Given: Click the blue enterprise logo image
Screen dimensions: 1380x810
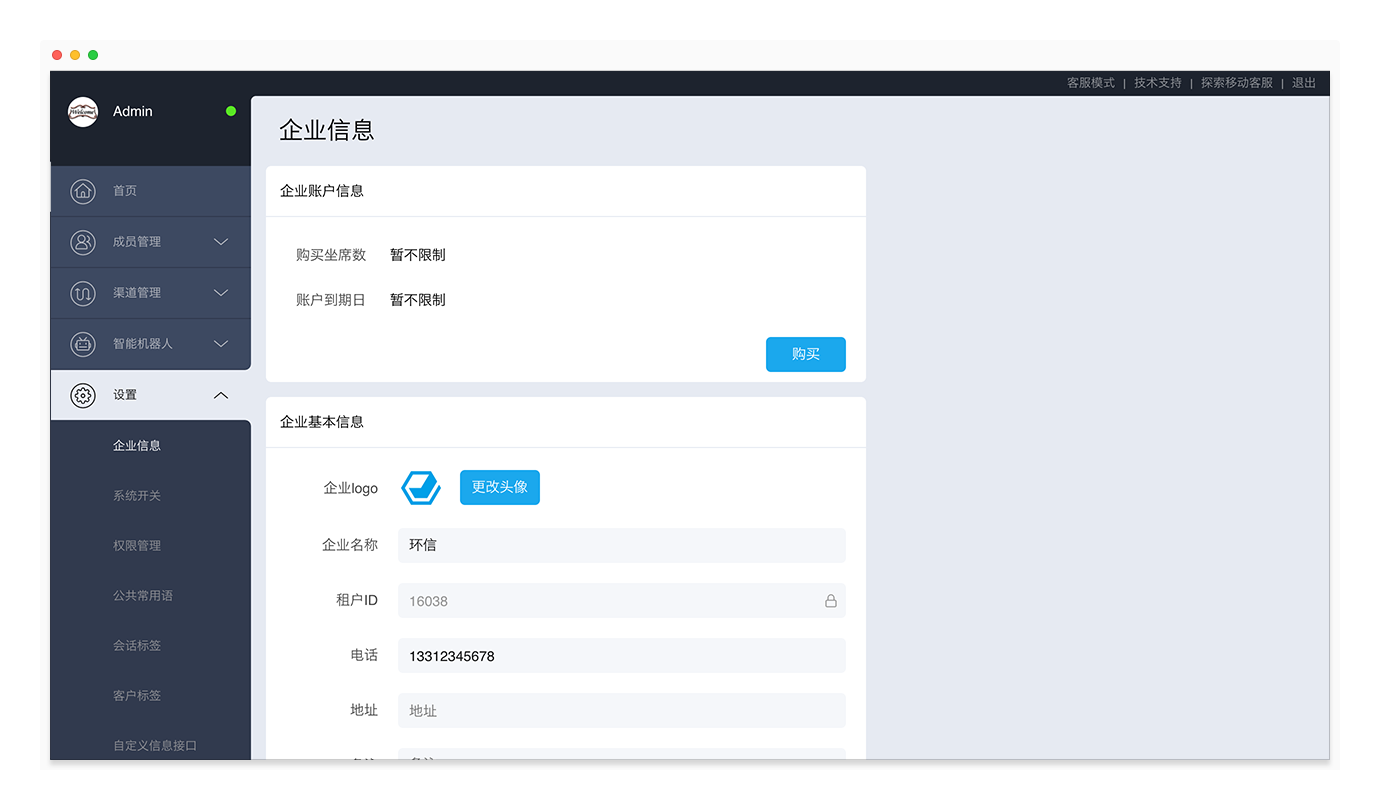Looking at the screenshot, I should click(x=421, y=487).
